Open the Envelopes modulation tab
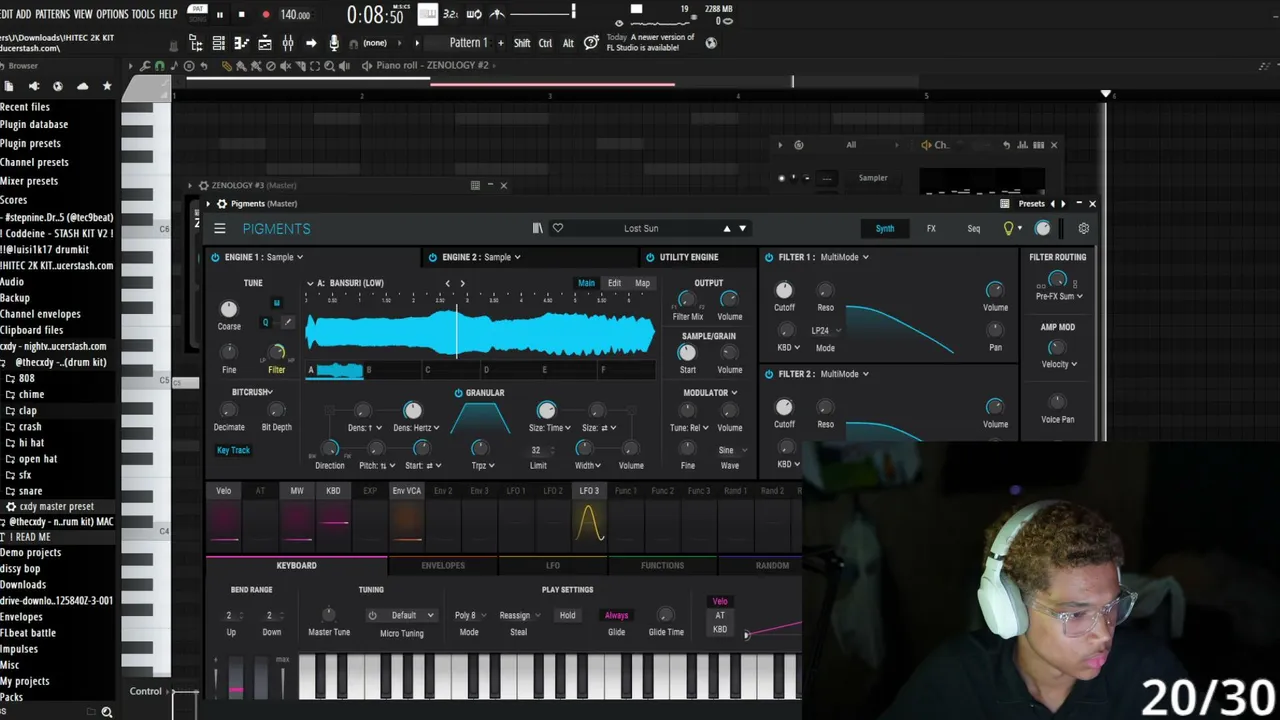Image resolution: width=1280 pixels, height=720 pixels. coord(443,566)
